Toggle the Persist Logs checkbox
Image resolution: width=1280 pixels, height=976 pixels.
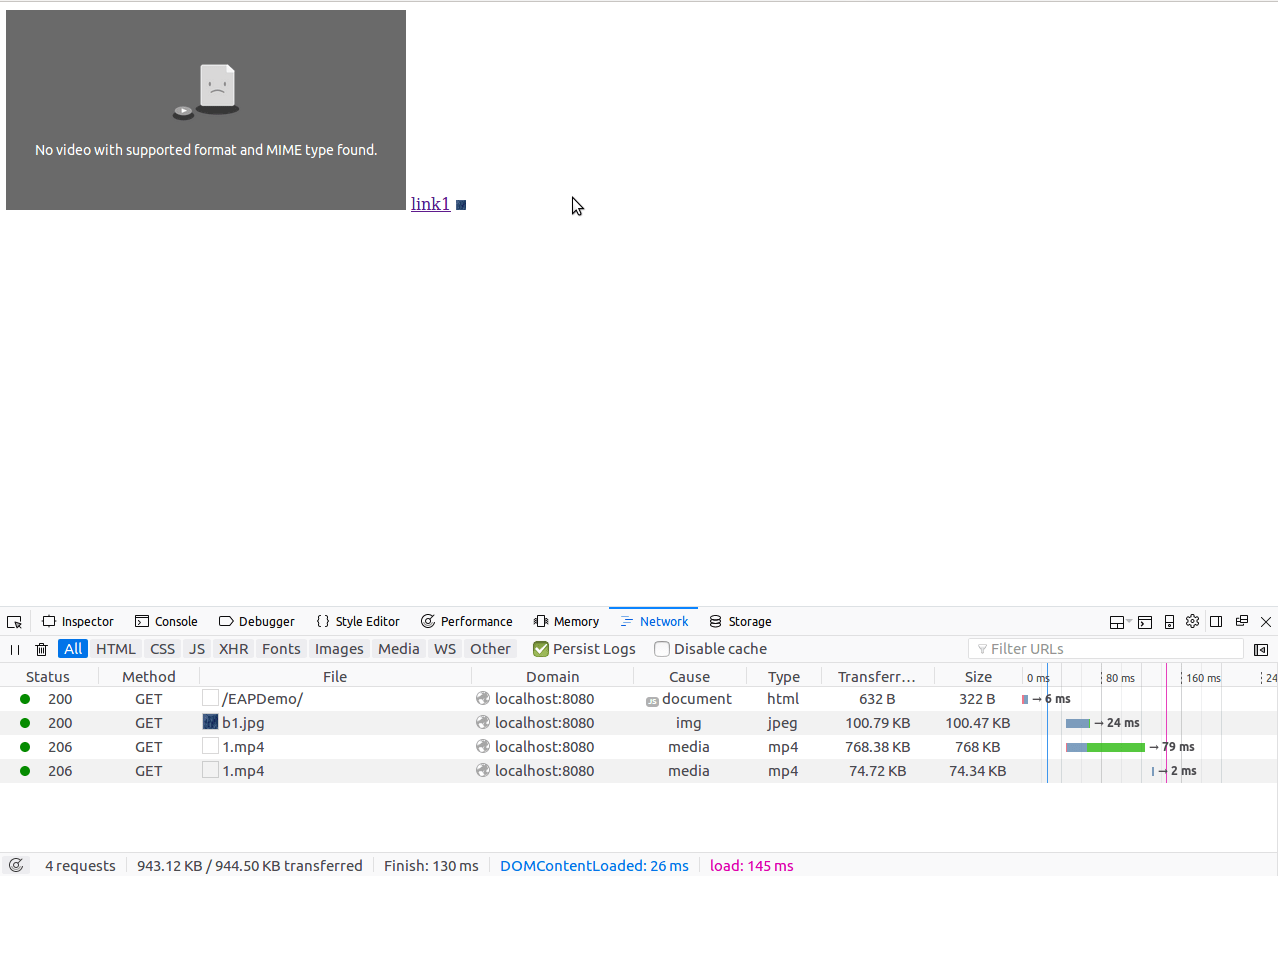[x=541, y=649]
